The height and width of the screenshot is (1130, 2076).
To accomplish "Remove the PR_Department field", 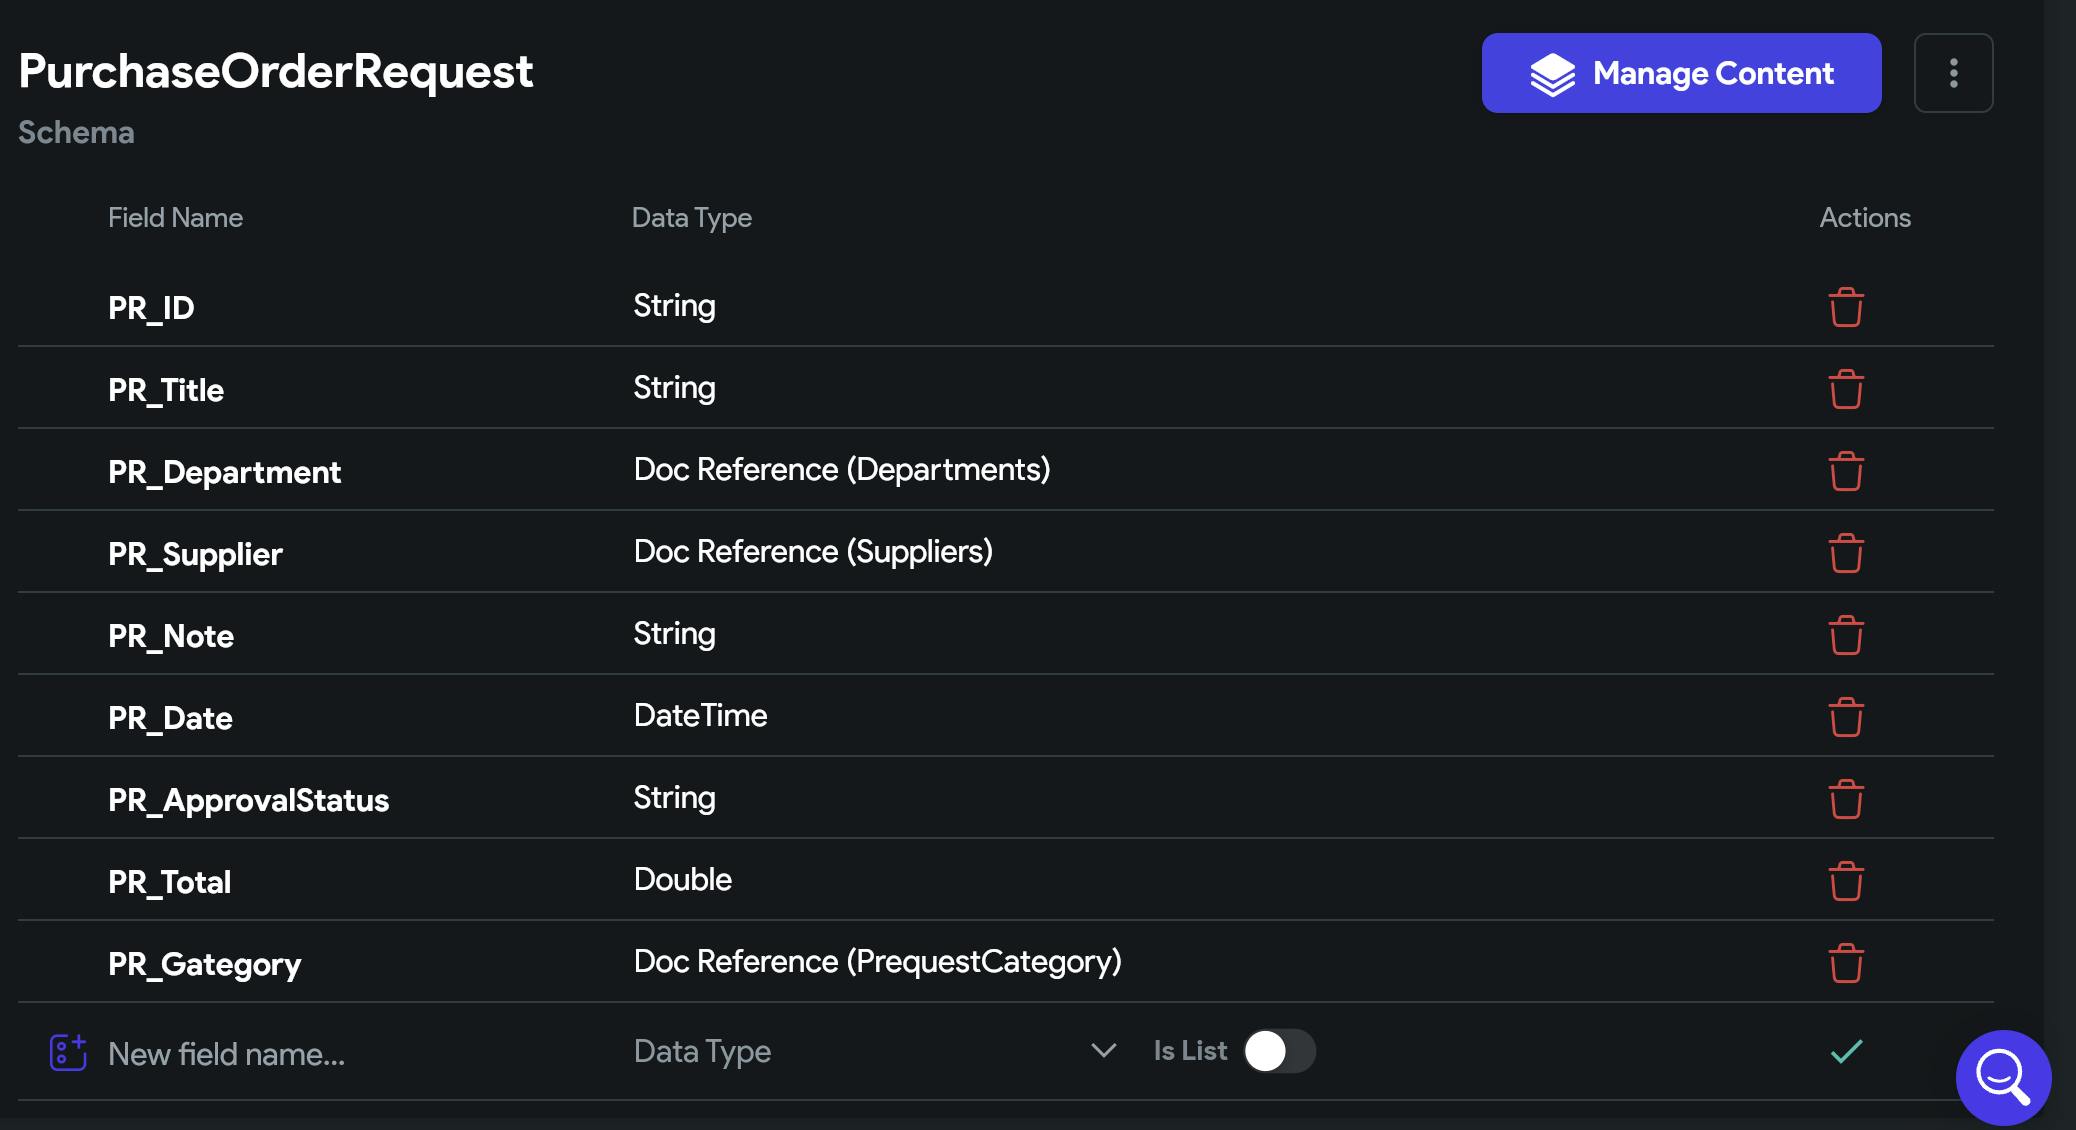I will pyautogui.click(x=1846, y=472).
